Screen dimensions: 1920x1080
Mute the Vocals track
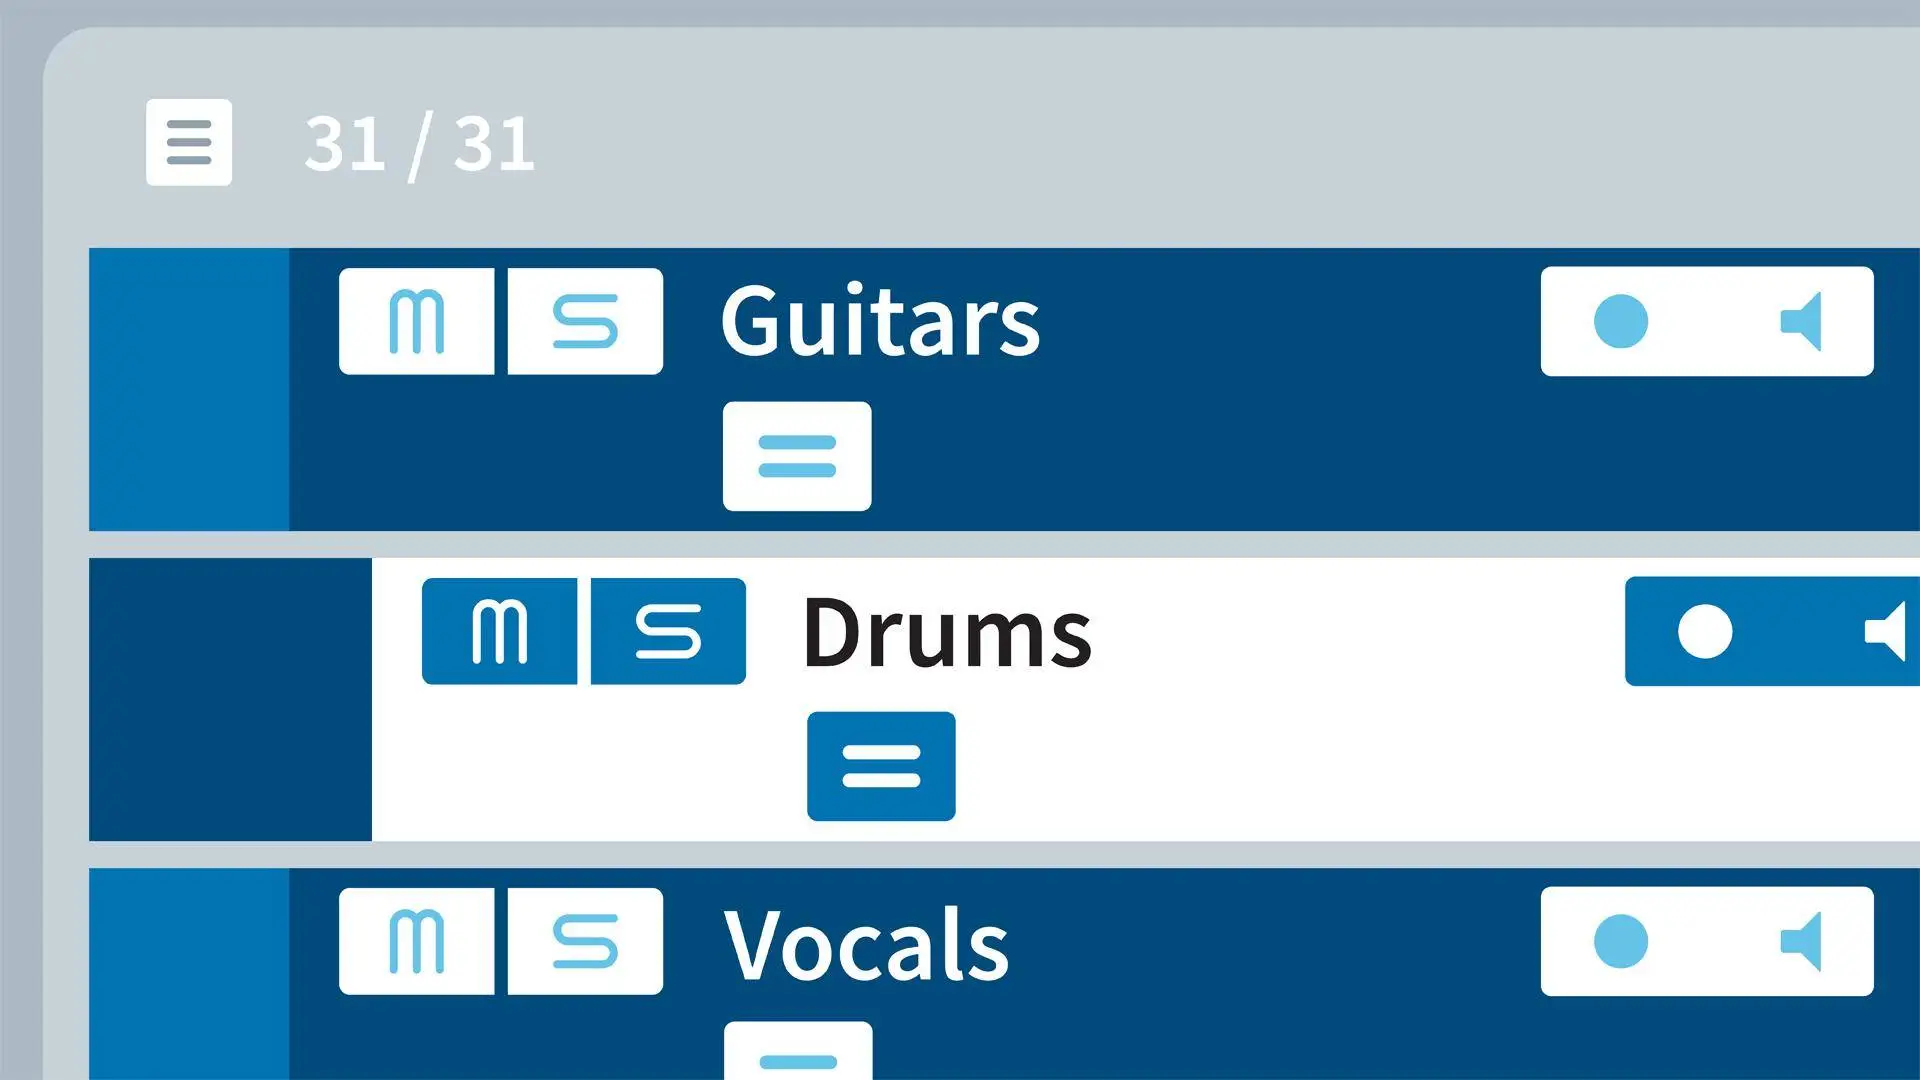[417, 941]
